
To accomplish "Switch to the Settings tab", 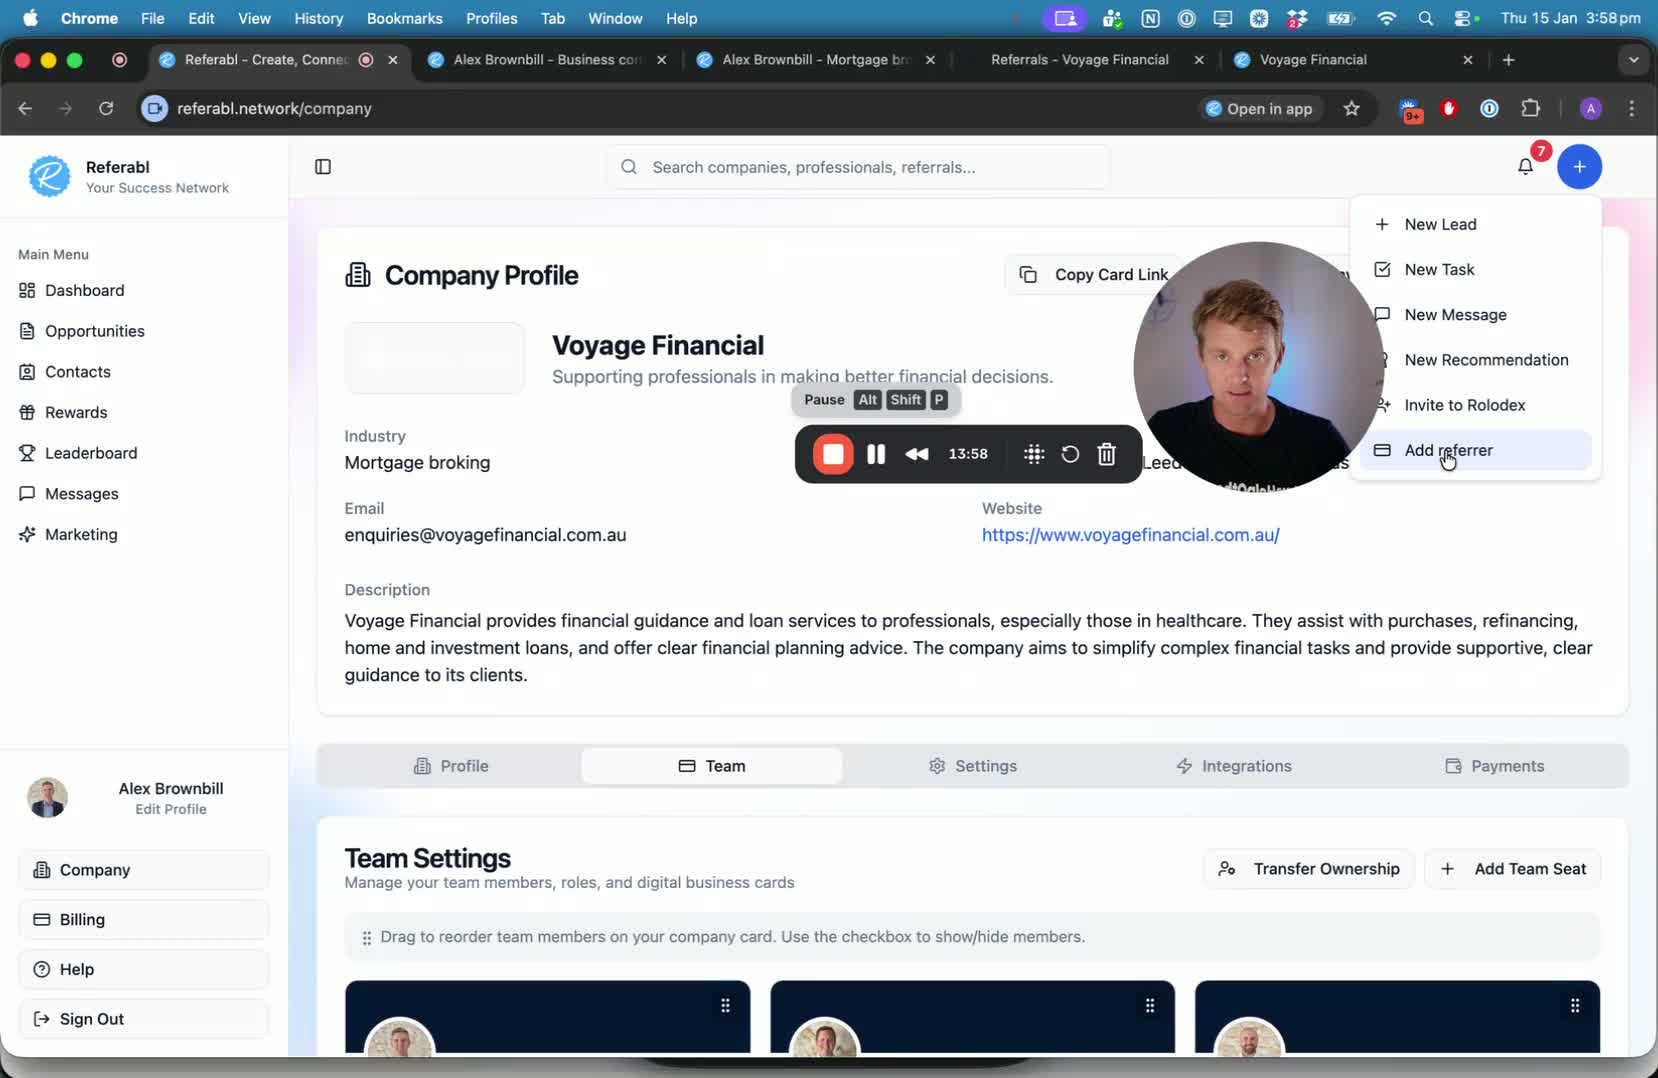I will pos(973,766).
